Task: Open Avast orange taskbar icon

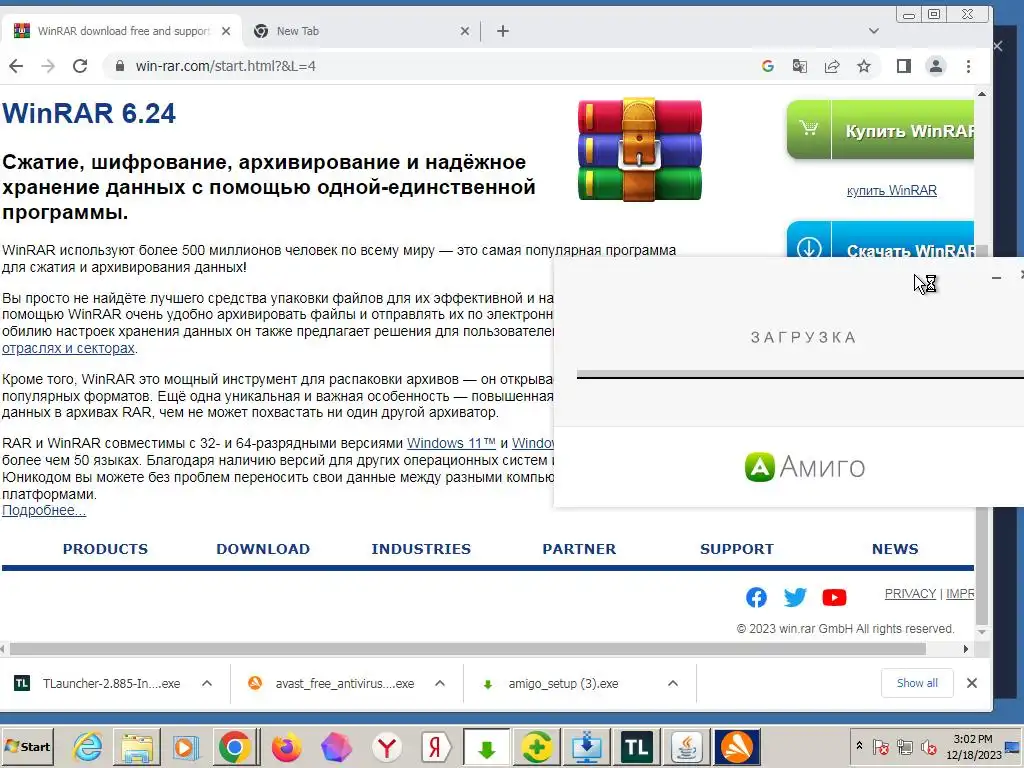Action: 737,747
